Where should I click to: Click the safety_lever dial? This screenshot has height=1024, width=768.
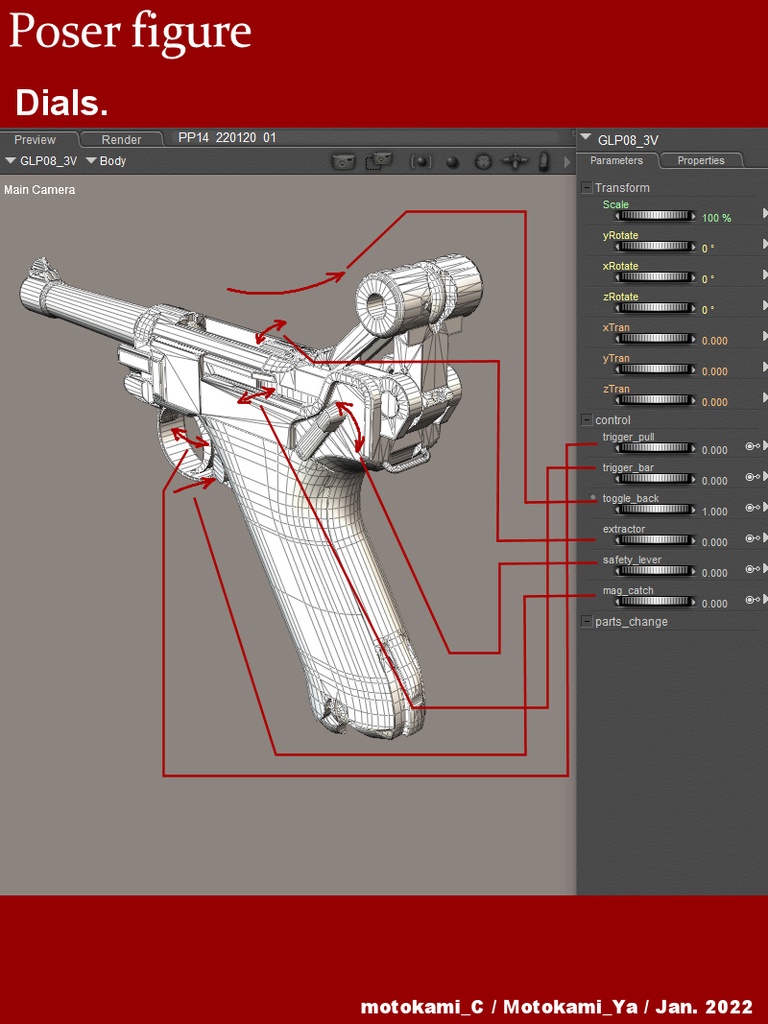point(655,571)
